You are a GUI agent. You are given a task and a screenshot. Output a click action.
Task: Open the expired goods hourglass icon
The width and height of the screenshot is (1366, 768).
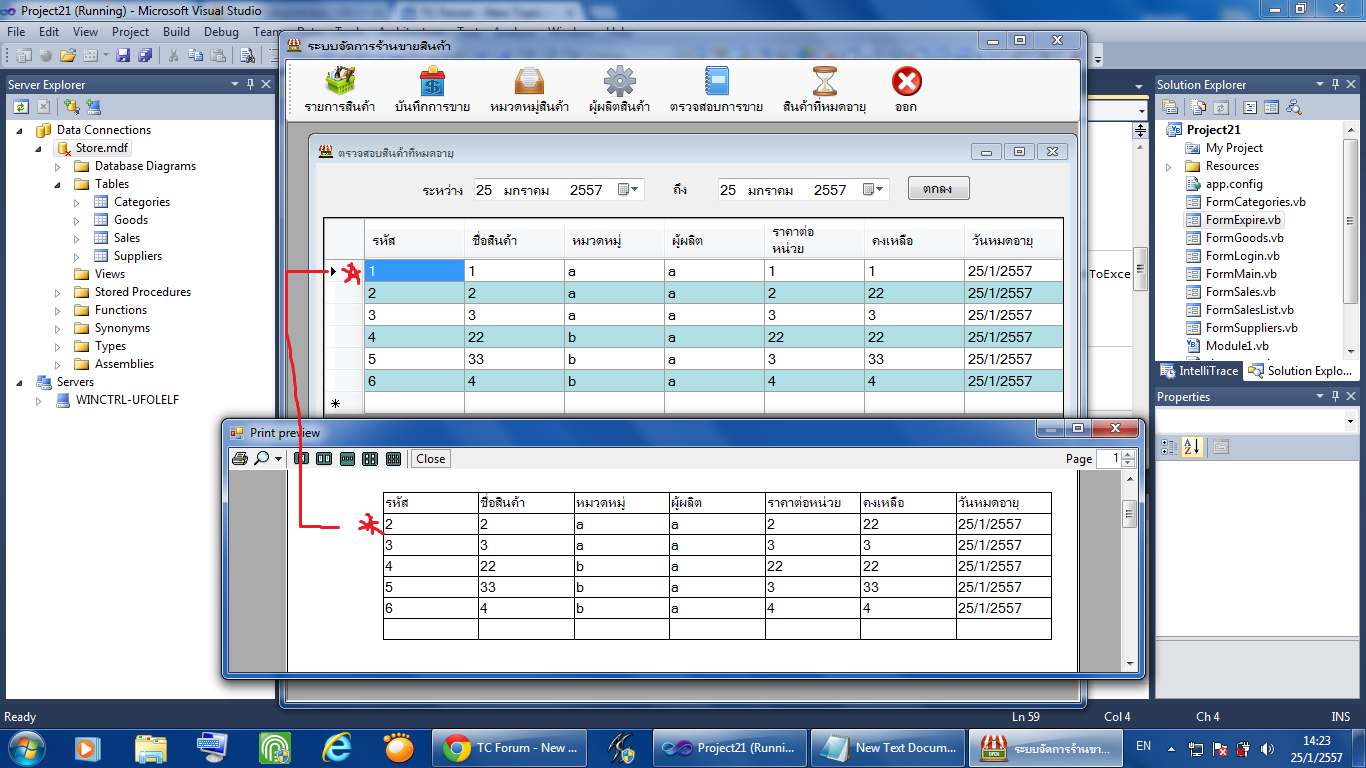824,82
